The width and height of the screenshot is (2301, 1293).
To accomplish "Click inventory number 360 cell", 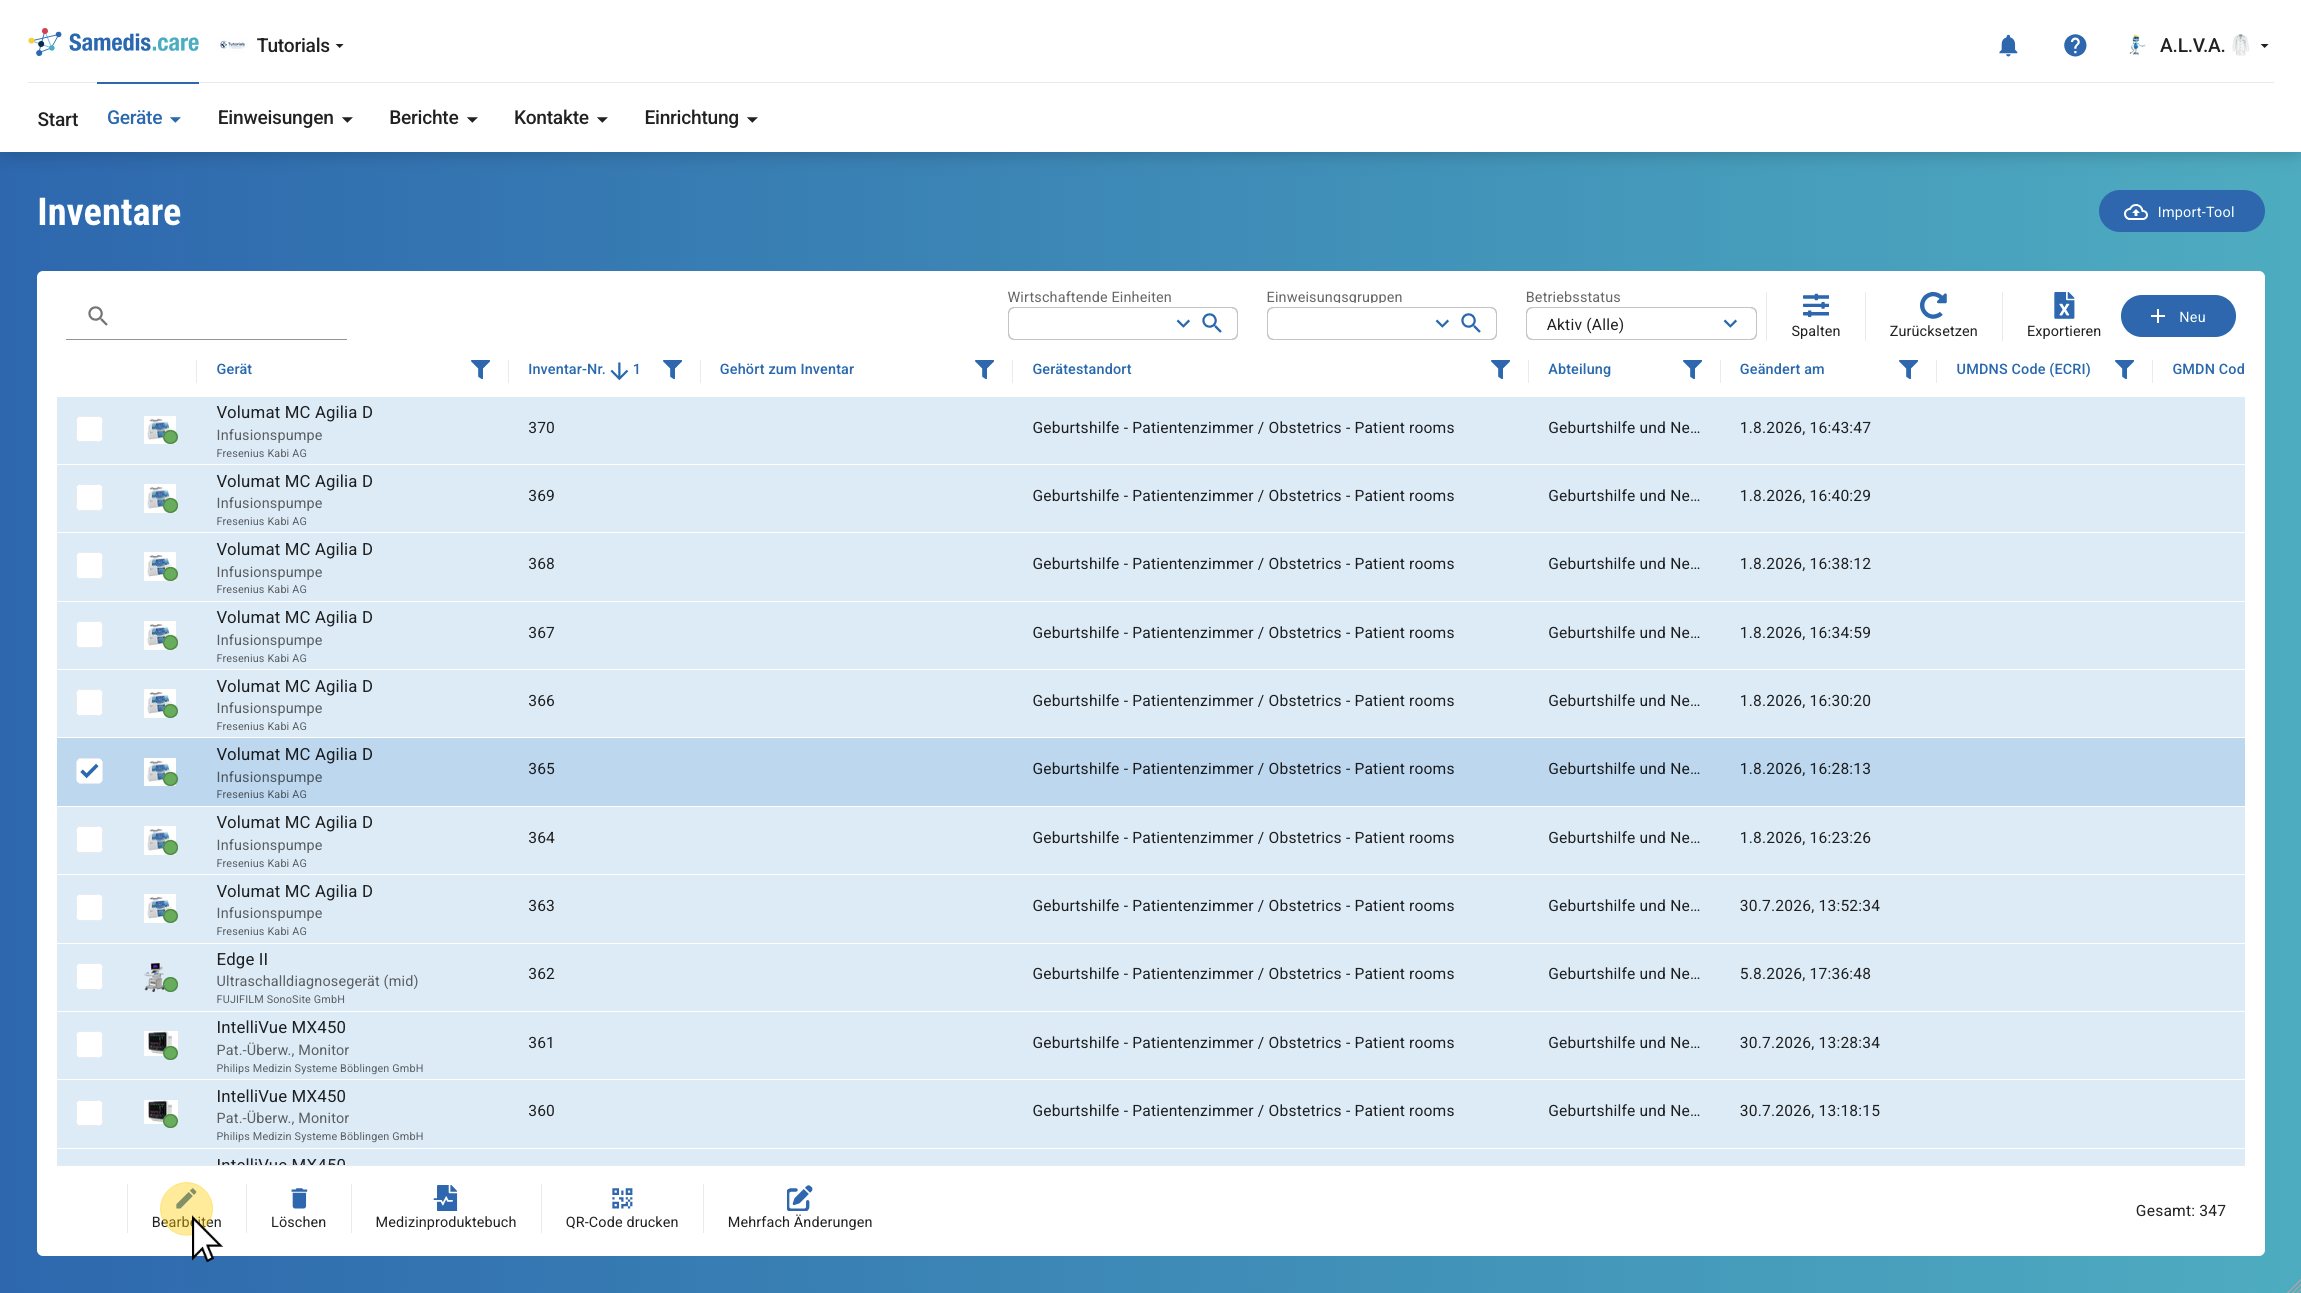I will pyautogui.click(x=541, y=1111).
